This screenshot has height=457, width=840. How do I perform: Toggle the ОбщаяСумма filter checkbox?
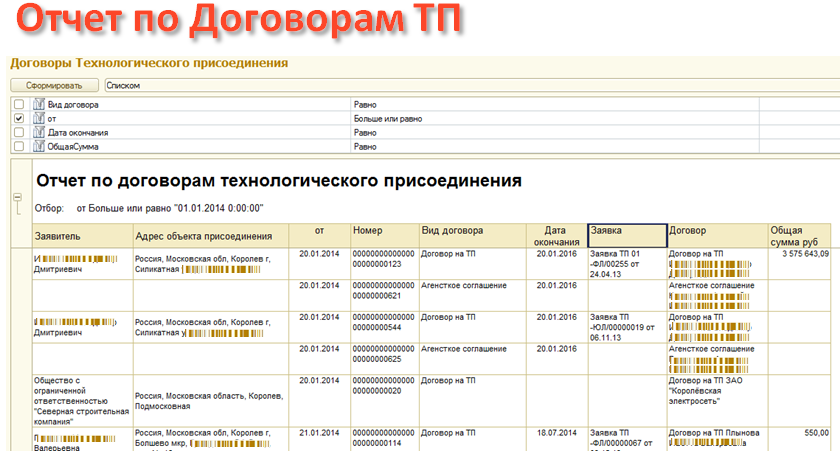[19, 146]
